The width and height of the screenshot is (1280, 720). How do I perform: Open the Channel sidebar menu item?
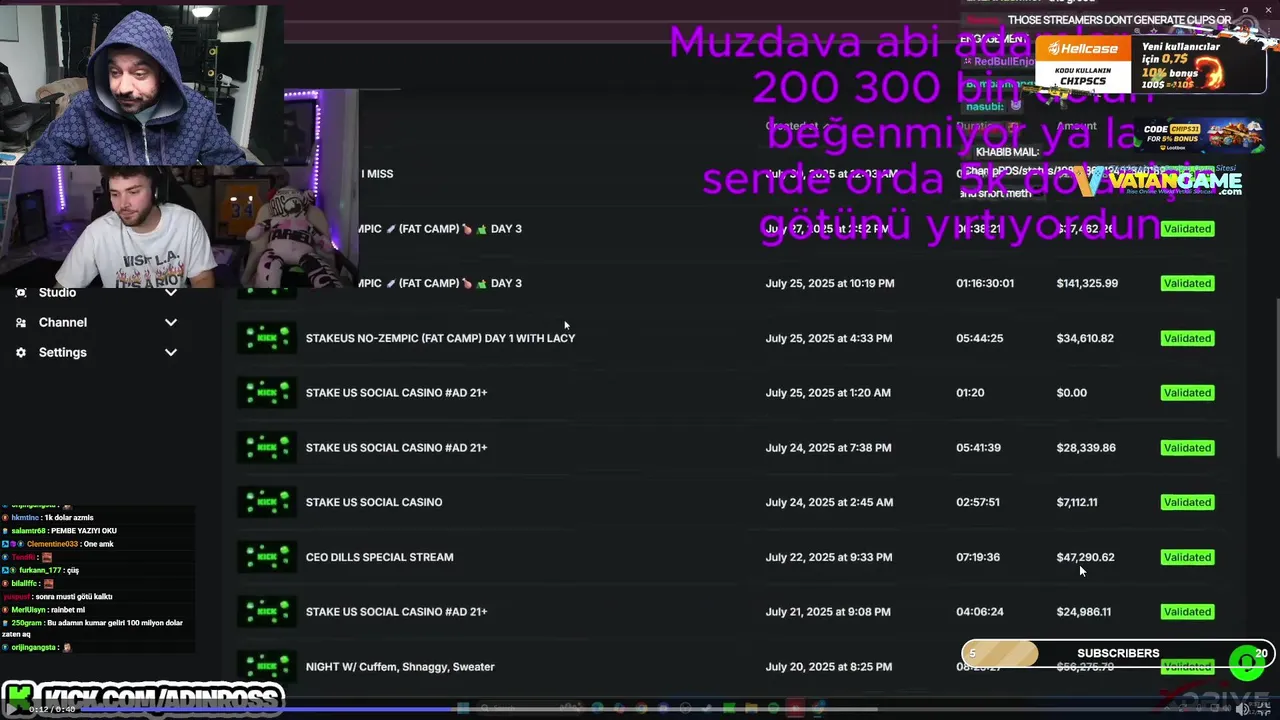[63, 322]
